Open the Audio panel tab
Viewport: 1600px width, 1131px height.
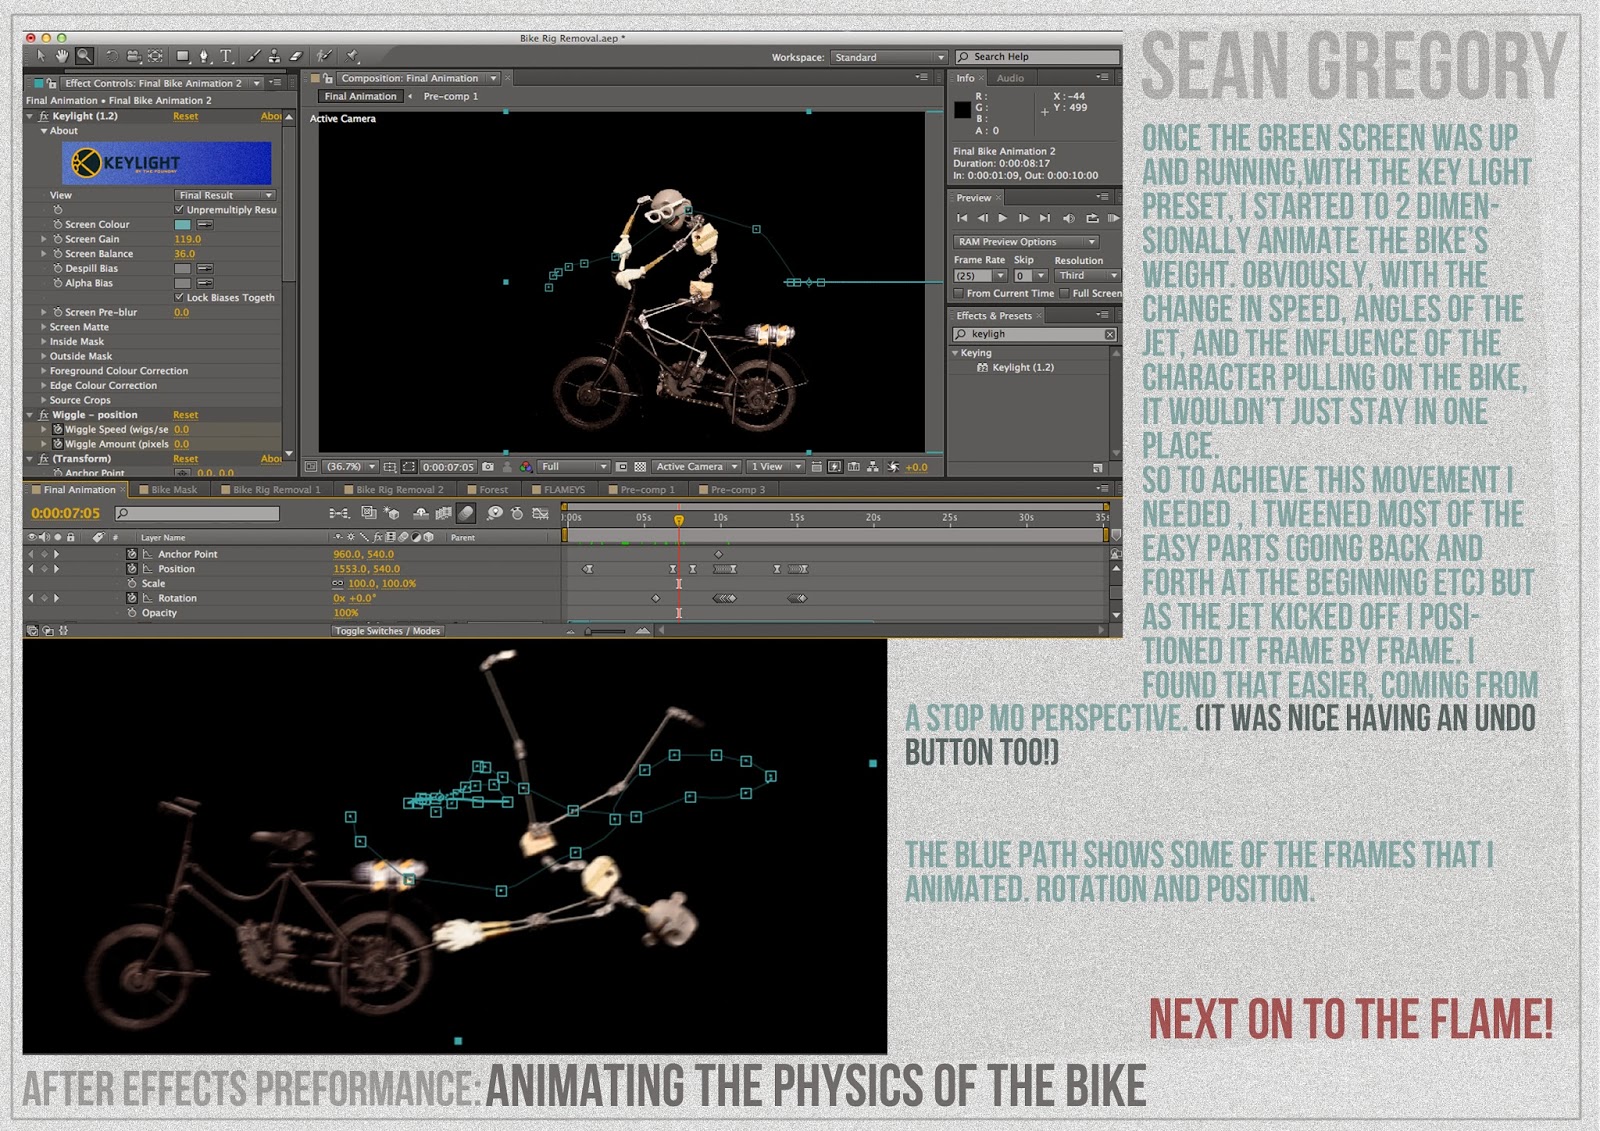(1010, 77)
